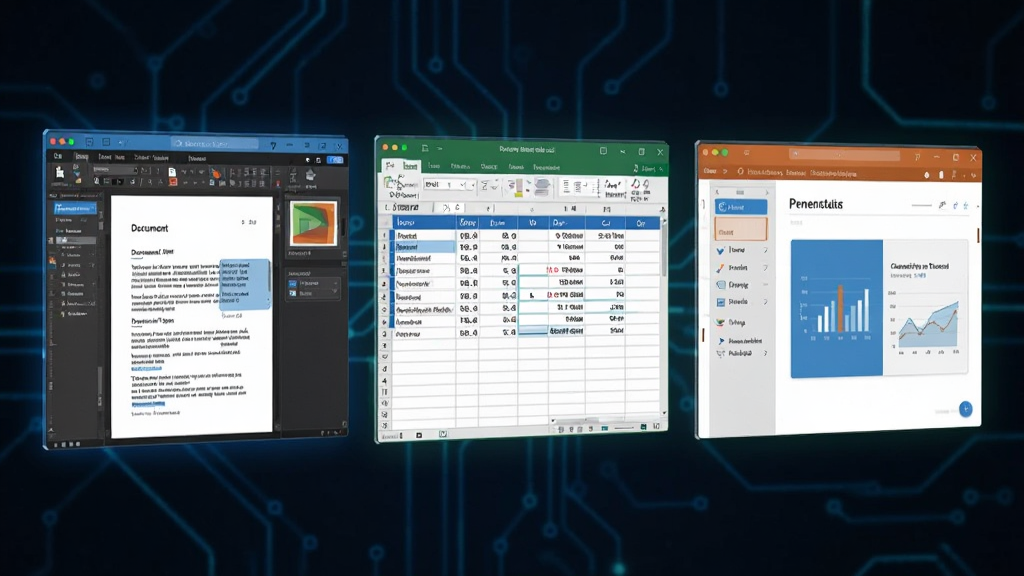Select the orange highlighted box in presentation sidebar
Viewport: 1024px width, 576px height.
[x=741, y=231]
